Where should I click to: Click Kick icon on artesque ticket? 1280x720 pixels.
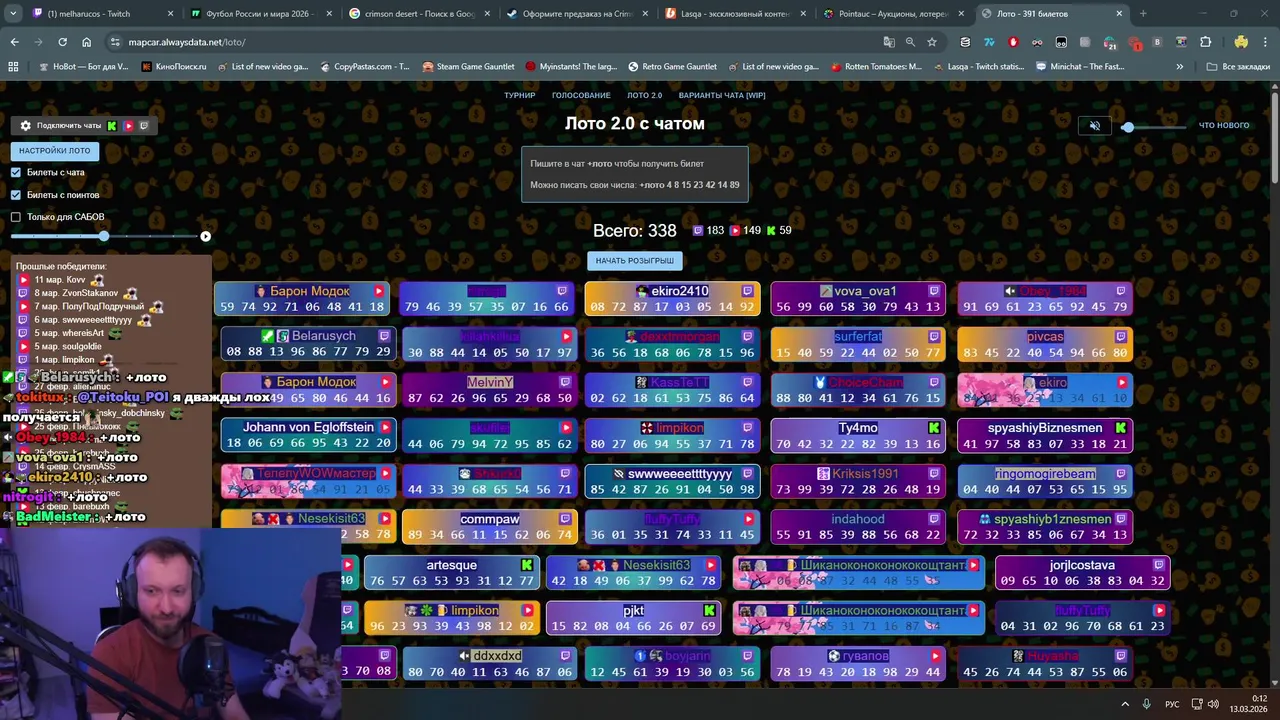(527, 565)
